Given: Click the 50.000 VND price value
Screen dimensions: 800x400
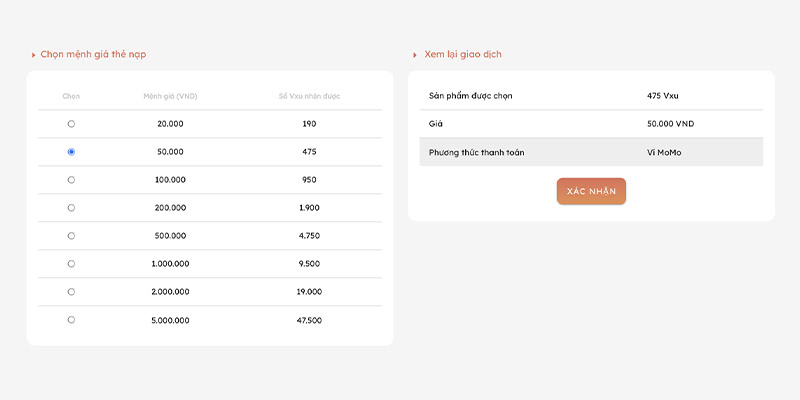Looking at the screenshot, I should pos(670,124).
